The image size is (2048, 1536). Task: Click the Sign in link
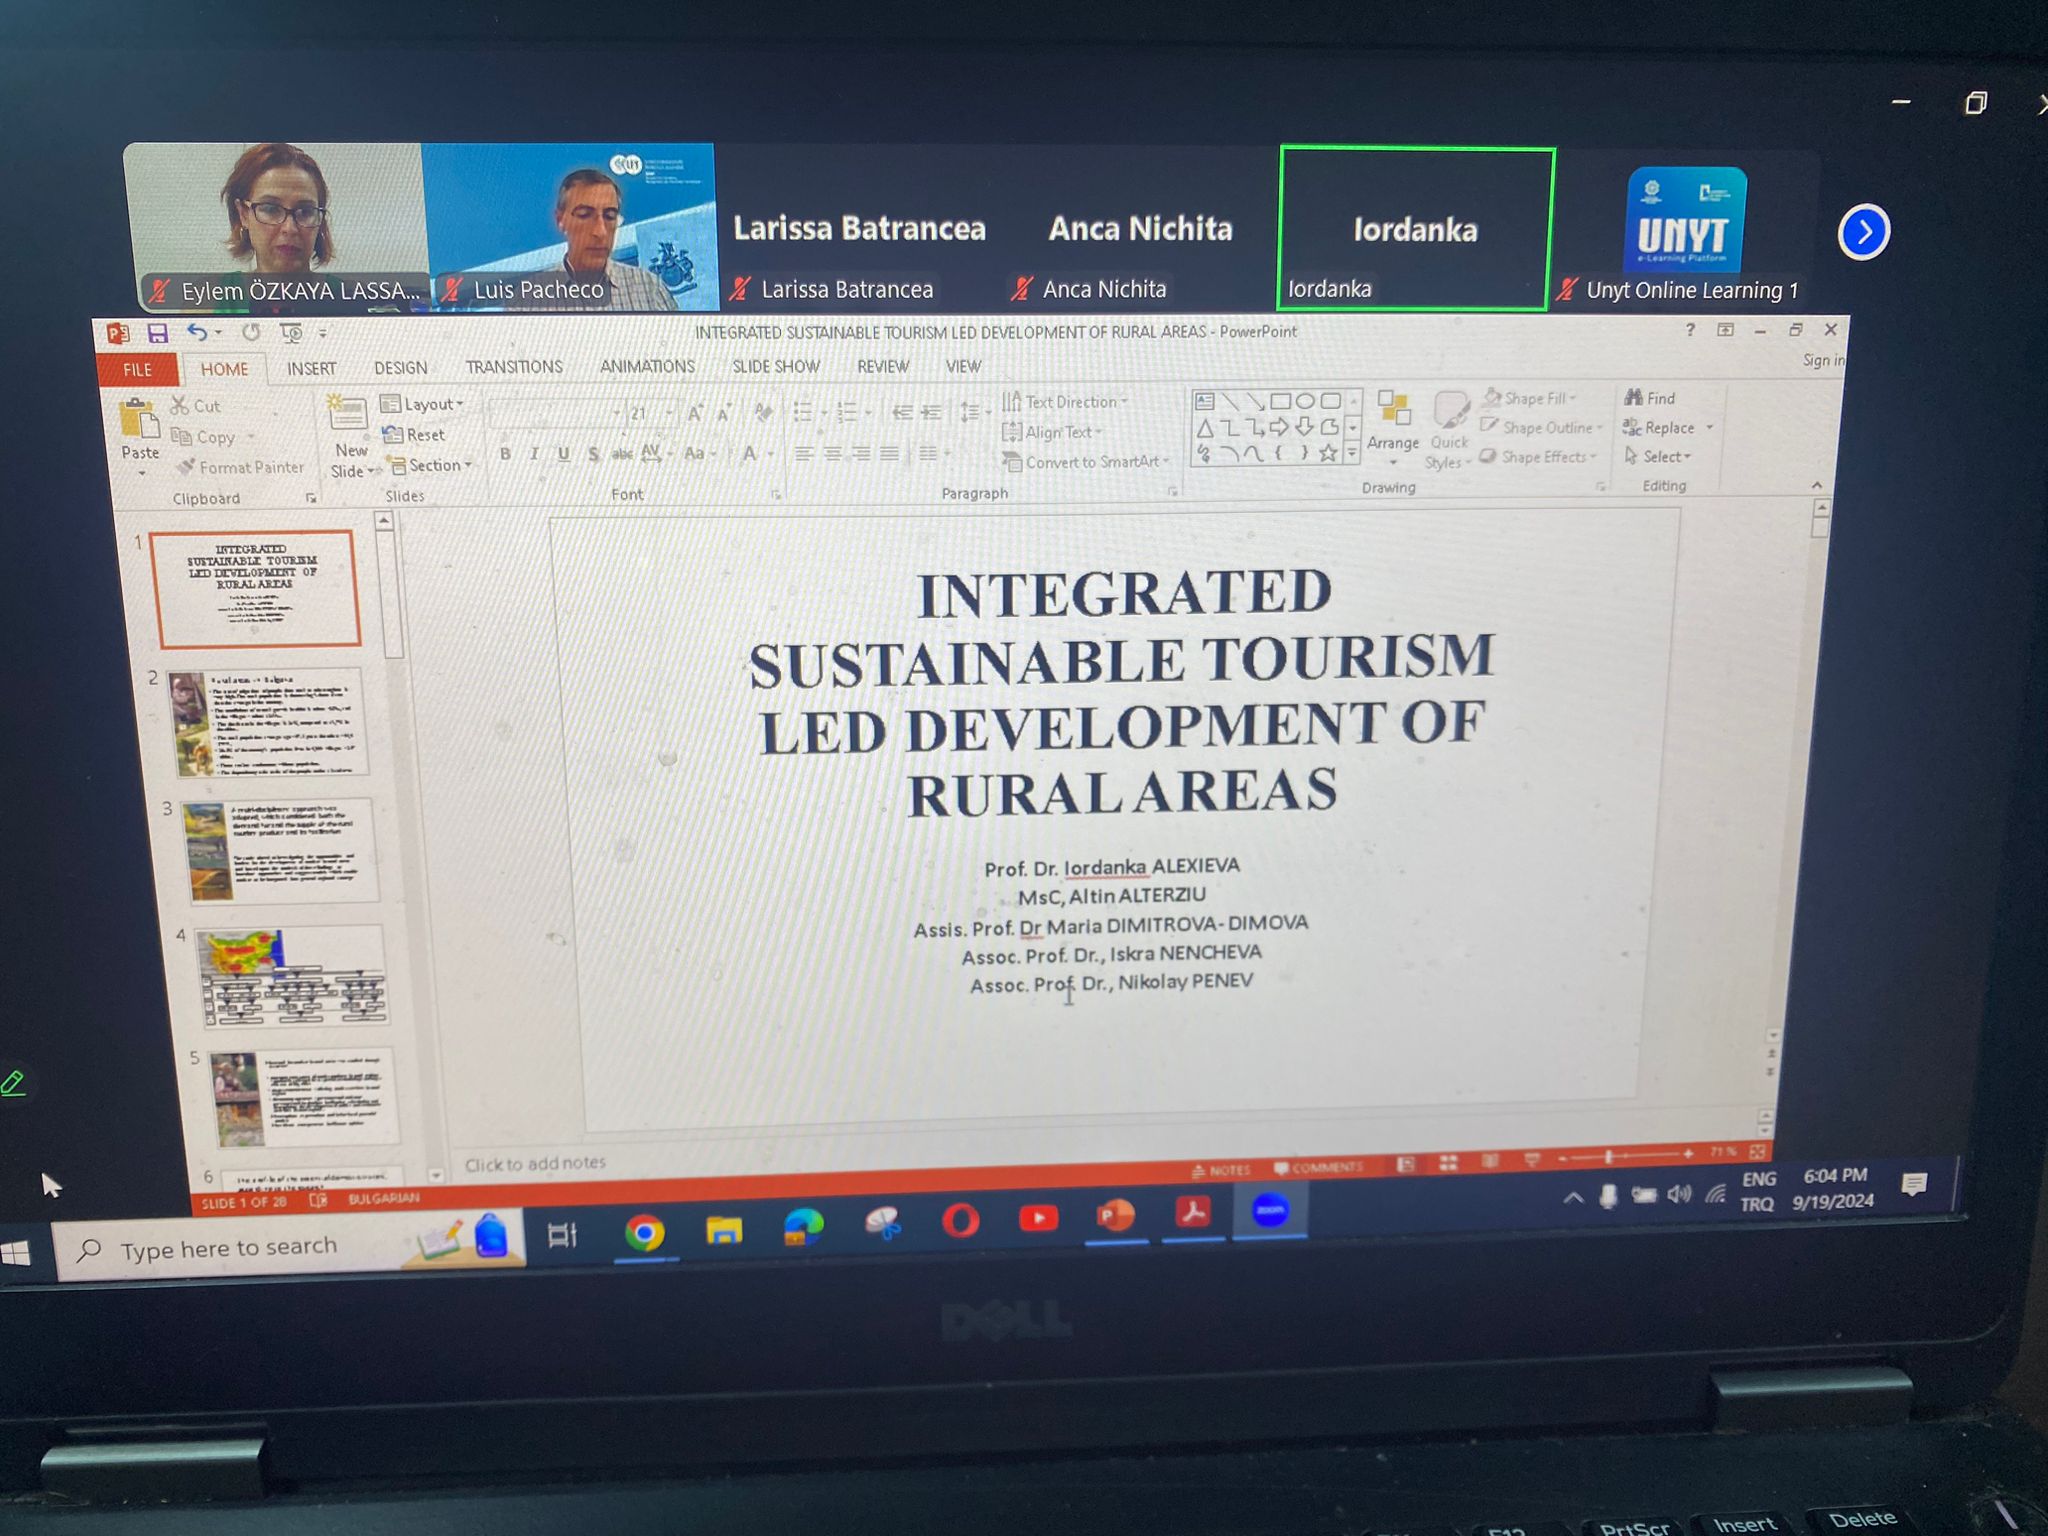click(1824, 360)
